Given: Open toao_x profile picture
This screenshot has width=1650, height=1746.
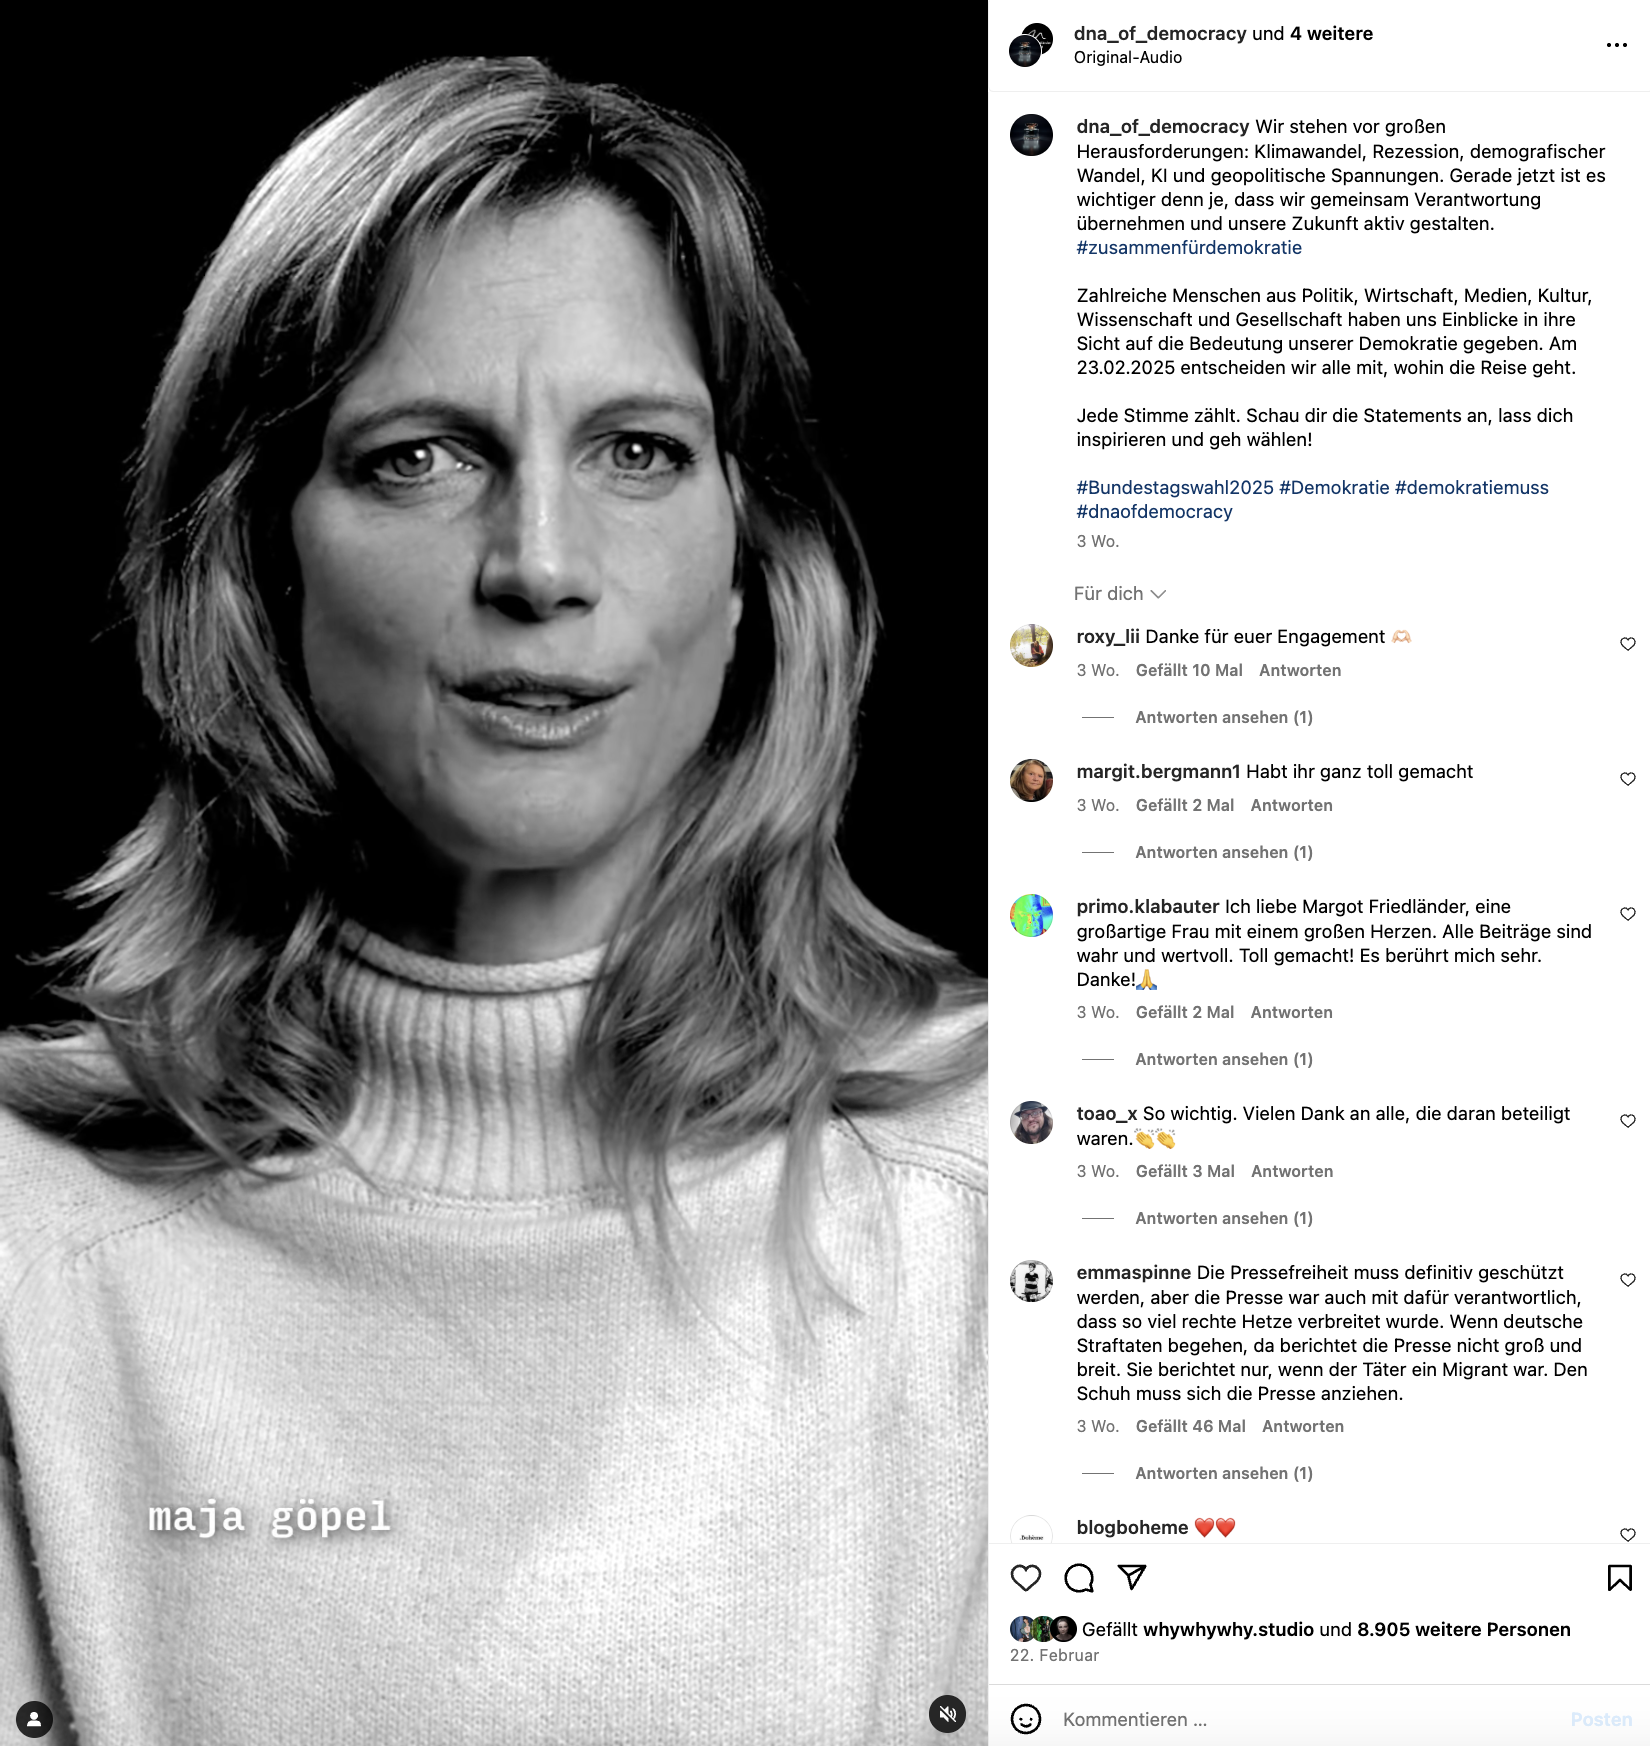Looking at the screenshot, I should tap(1031, 1122).
